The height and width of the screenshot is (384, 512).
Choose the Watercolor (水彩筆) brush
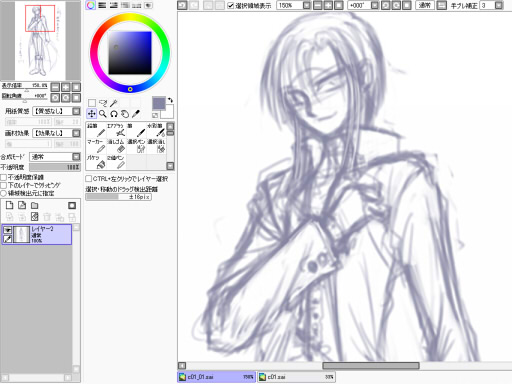coord(156,130)
